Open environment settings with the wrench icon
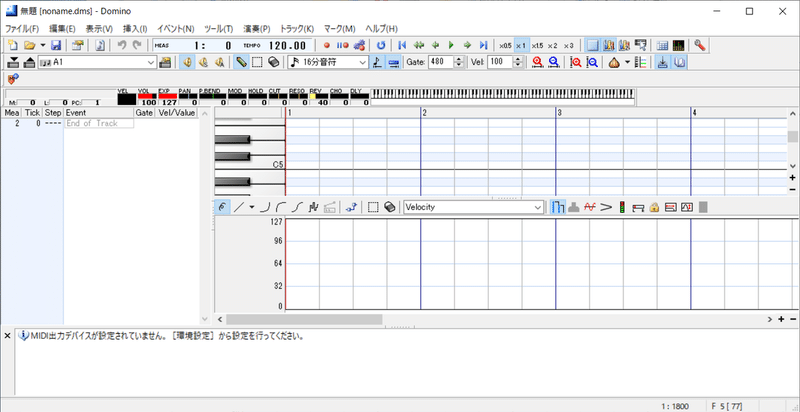The width and height of the screenshot is (800, 412). [x=699, y=45]
